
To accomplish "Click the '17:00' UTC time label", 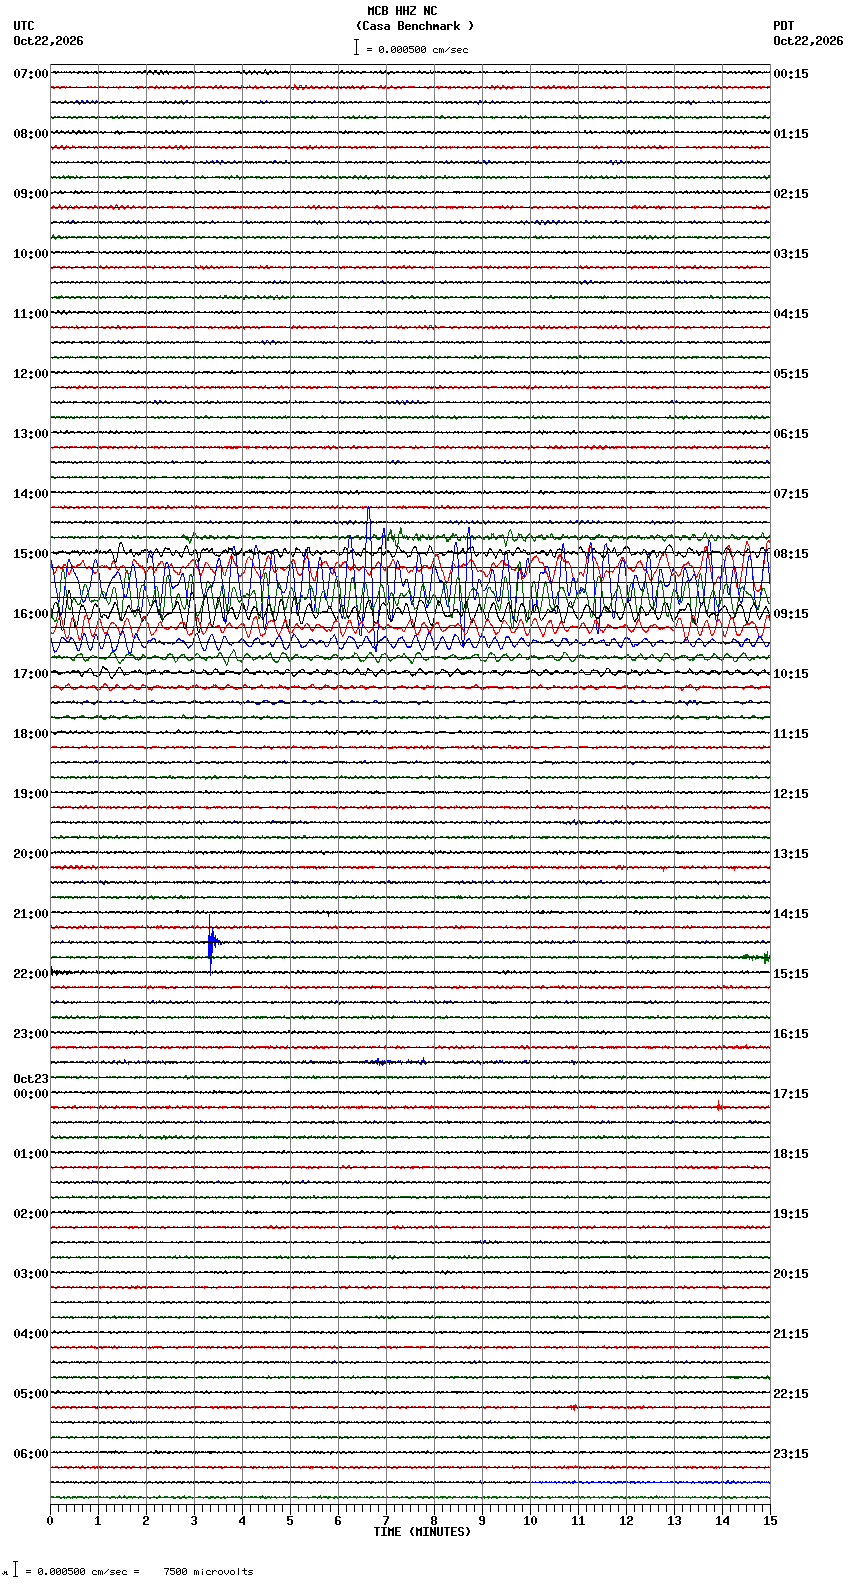I will point(31,674).
